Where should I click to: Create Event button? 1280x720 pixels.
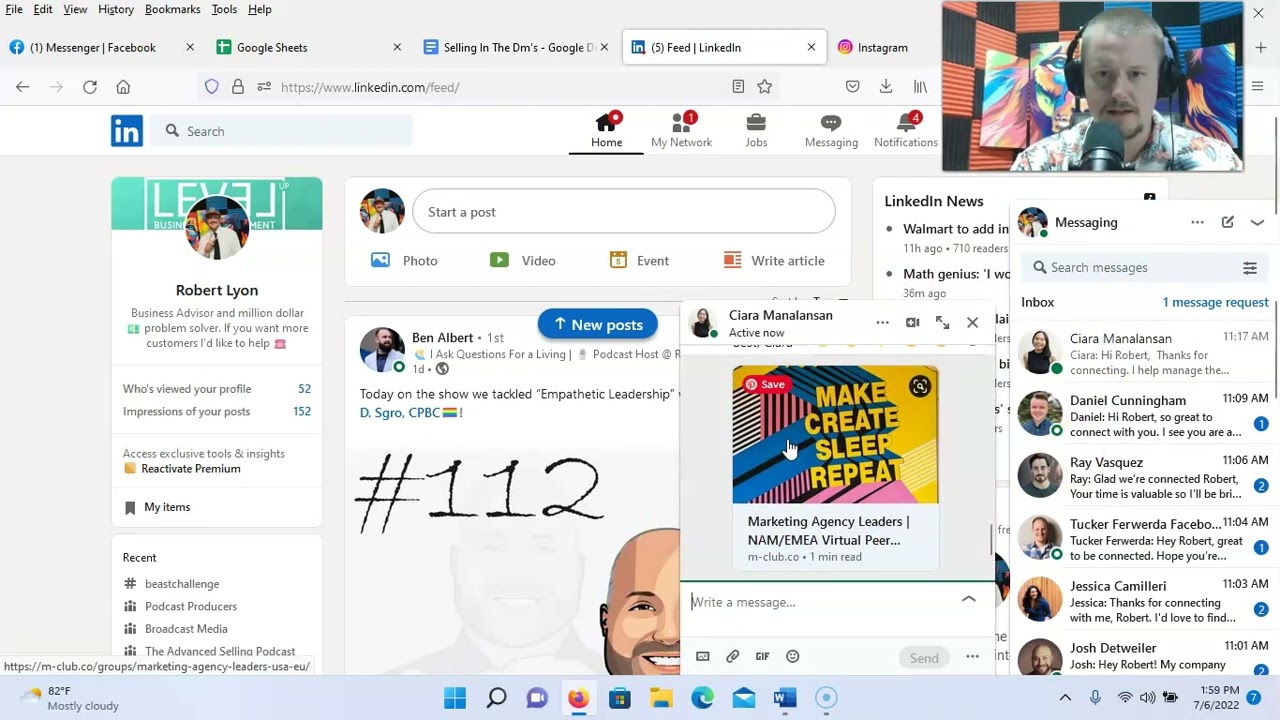pyautogui.click(x=639, y=260)
